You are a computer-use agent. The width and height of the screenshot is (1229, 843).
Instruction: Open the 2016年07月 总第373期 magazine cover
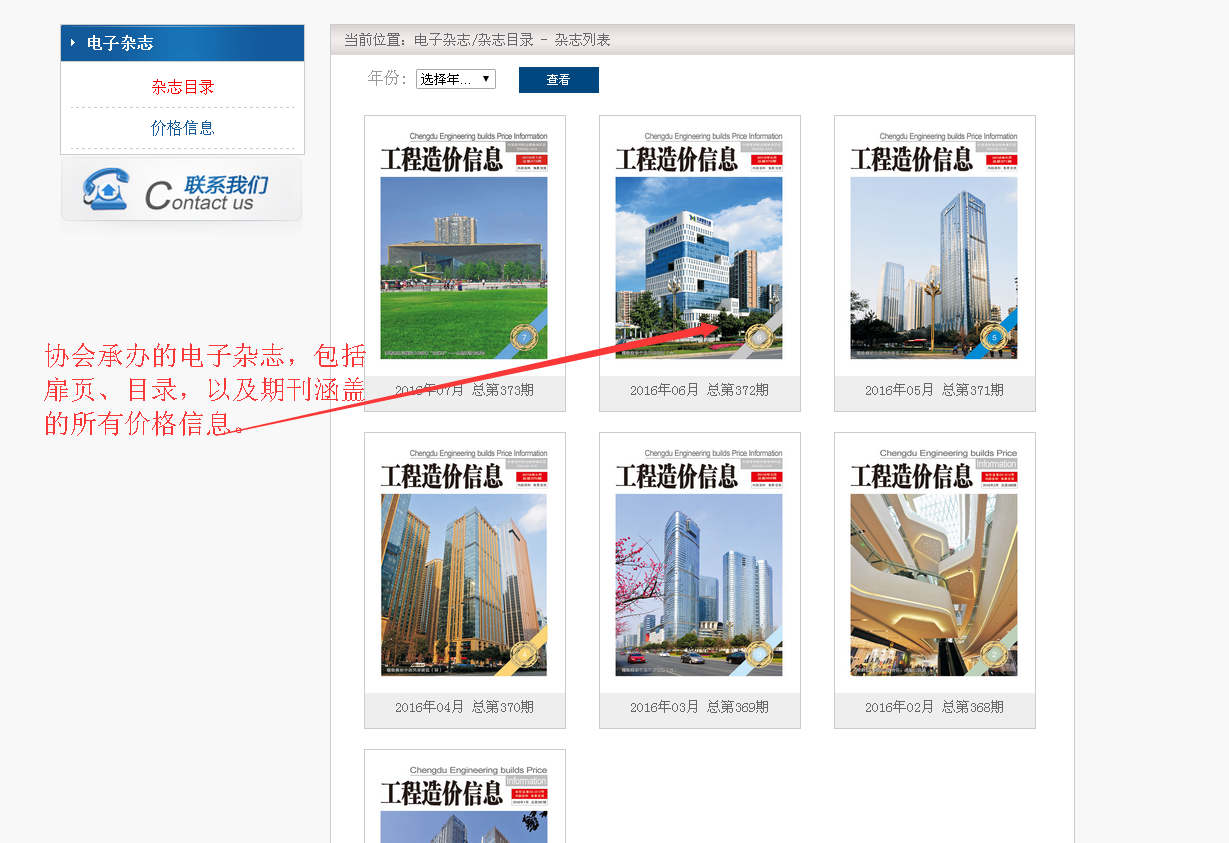click(x=464, y=246)
